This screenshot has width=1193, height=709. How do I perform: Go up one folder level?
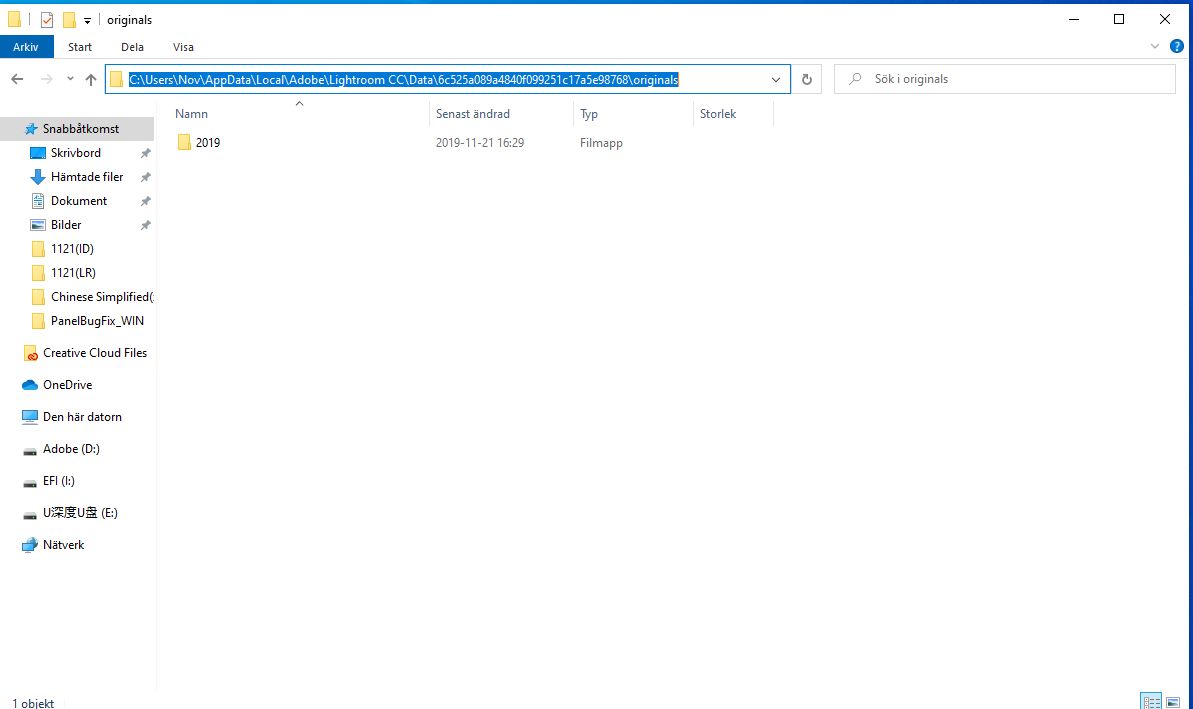[91, 79]
